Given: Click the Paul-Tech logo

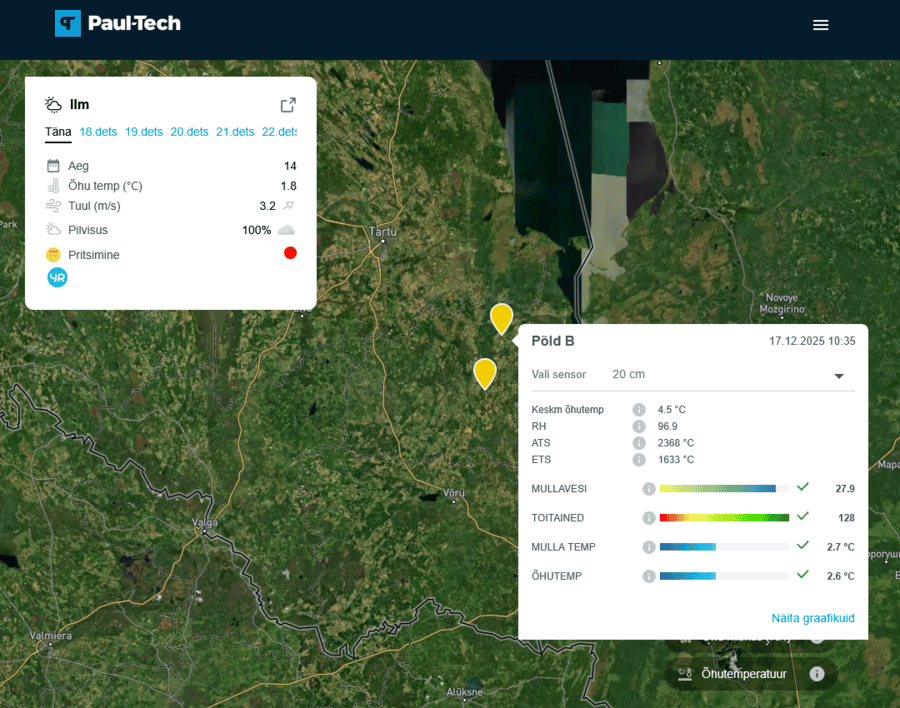Looking at the screenshot, I should (x=118, y=23).
